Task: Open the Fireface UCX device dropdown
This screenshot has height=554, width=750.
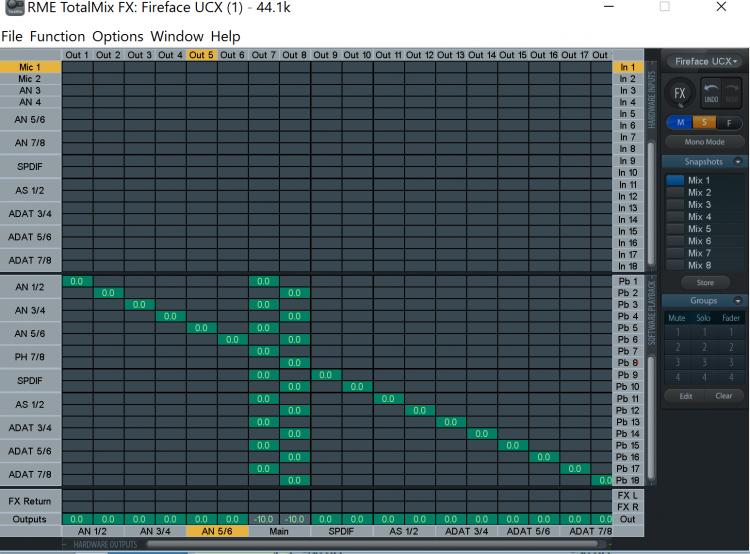Action: tap(705, 61)
